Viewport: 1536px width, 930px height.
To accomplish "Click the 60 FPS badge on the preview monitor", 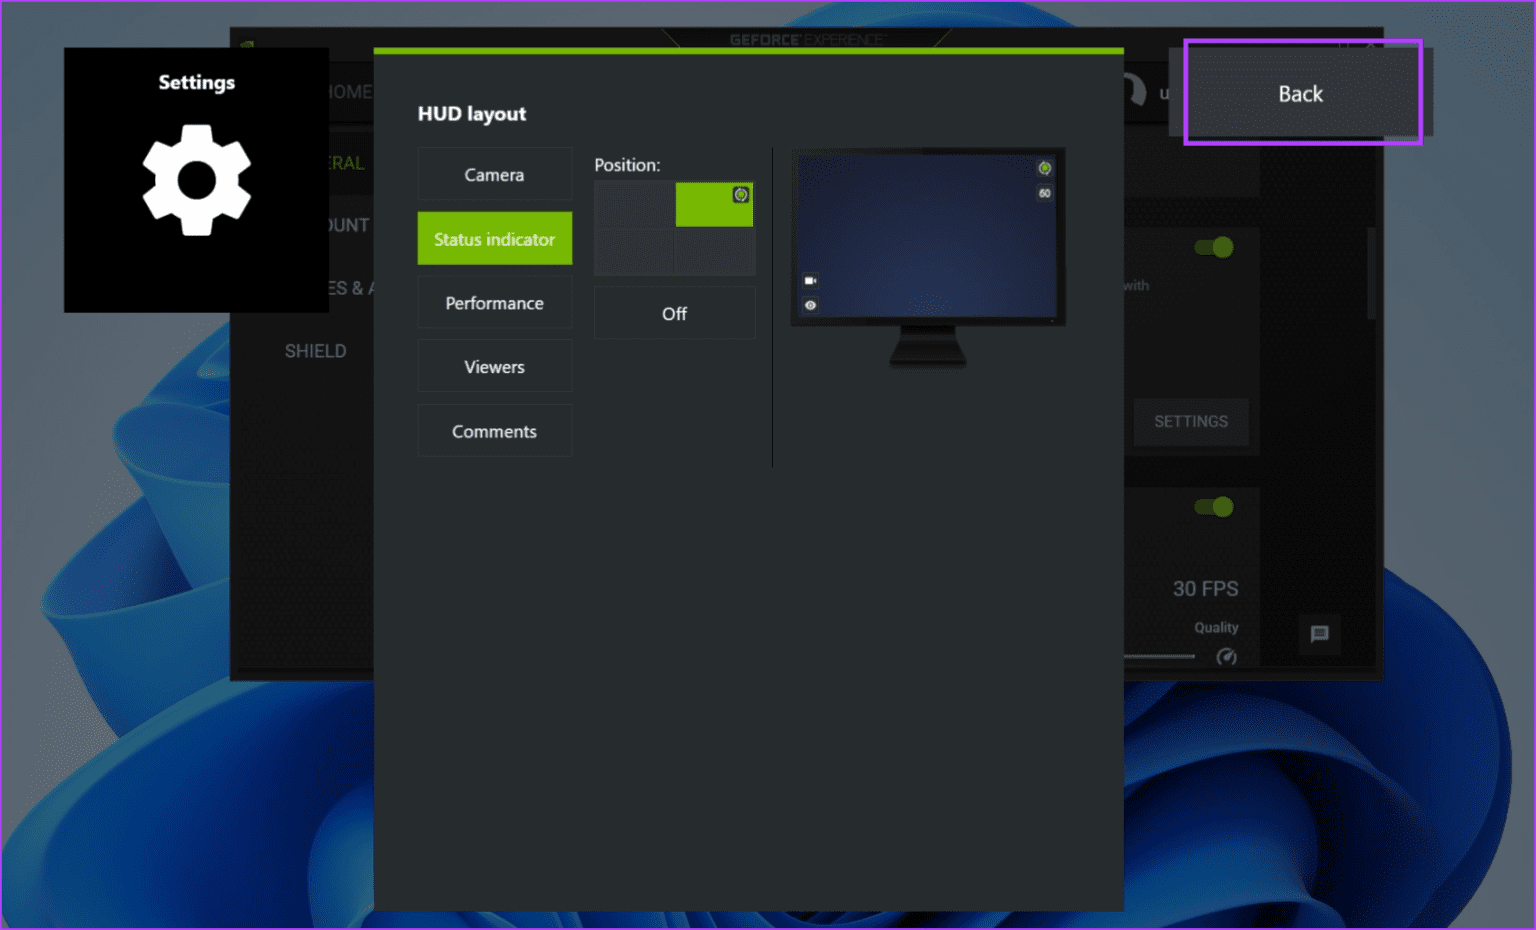I will pos(1043,193).
